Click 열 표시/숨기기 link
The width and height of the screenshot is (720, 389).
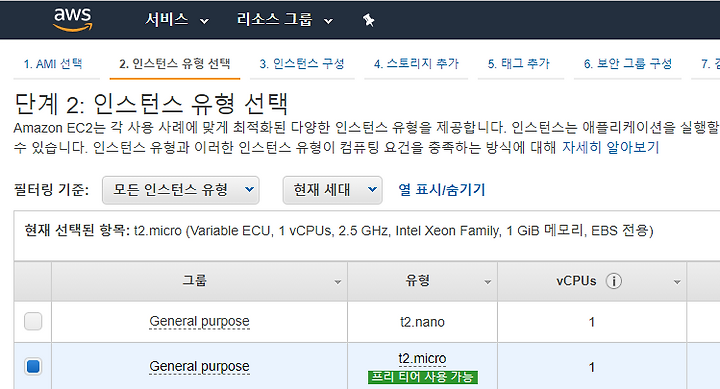tap(442, 190)
